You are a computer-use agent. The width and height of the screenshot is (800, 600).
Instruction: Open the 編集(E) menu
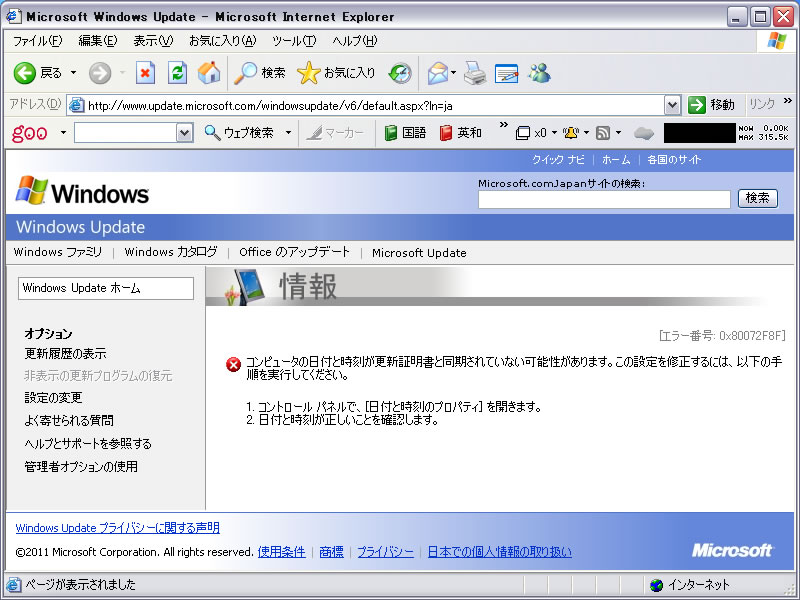click(x=97, y=41)
